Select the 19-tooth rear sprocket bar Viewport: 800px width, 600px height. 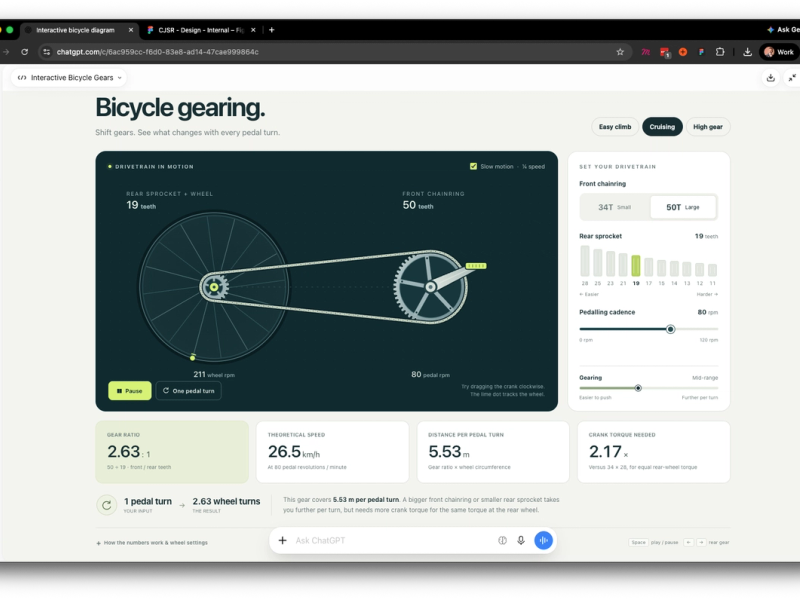tap(636, 266)
